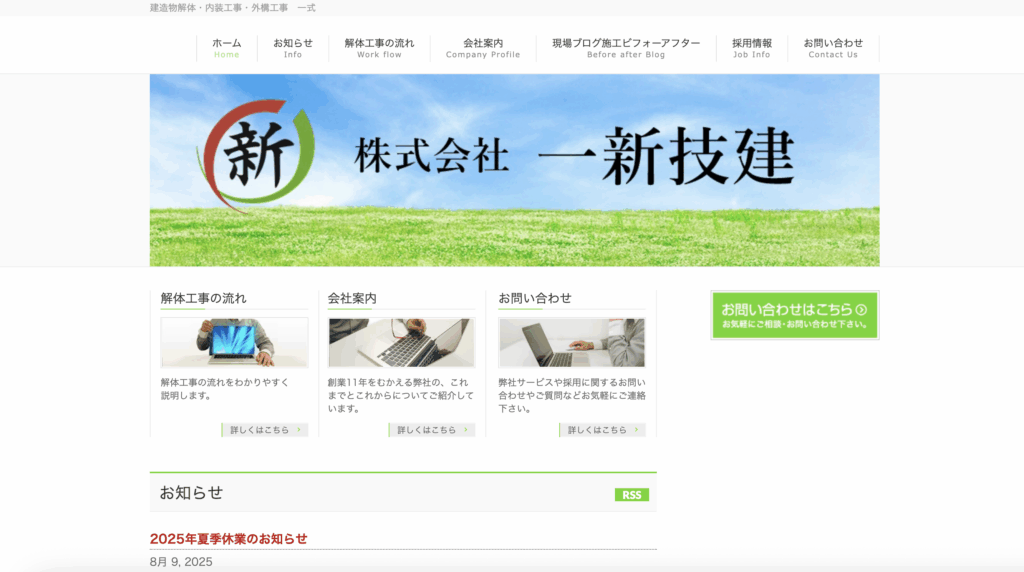The image size is (1024, 572).
Task: Click the tagline 建造物解体・内装工事・外構工事 一式
Action: 232,8
